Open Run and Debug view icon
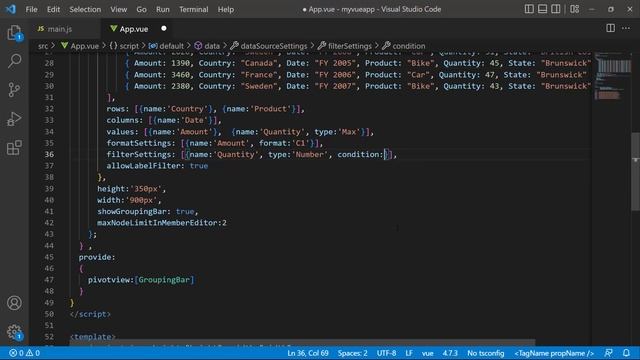Image resolution: width=640 pixels, height=360 pixels. (14, 119)
